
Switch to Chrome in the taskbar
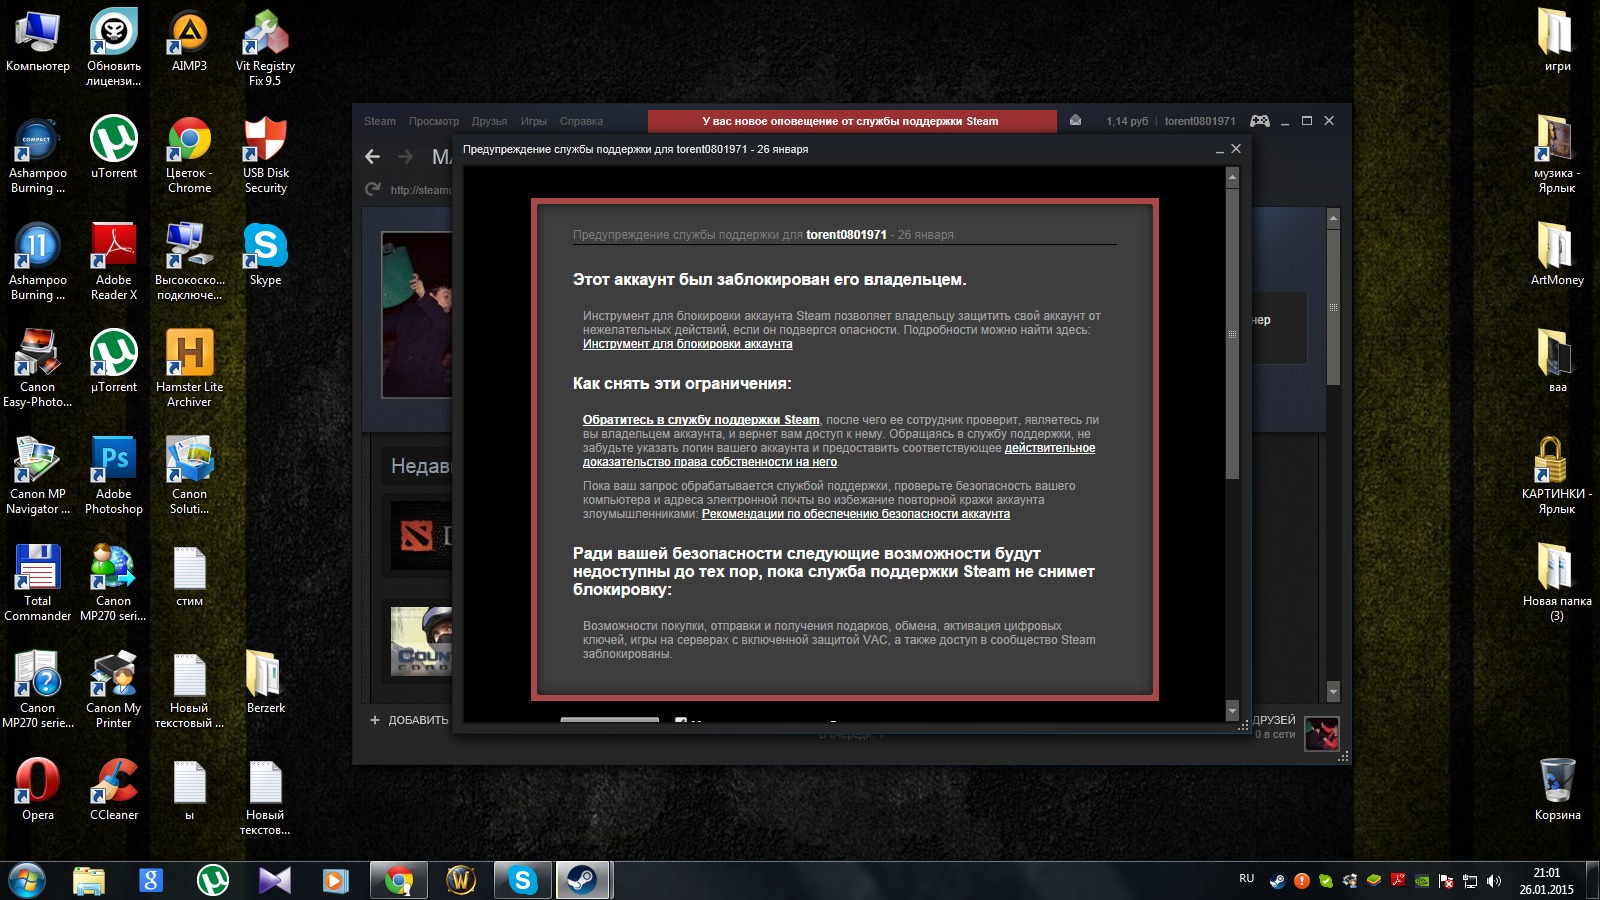click(398, 881)
